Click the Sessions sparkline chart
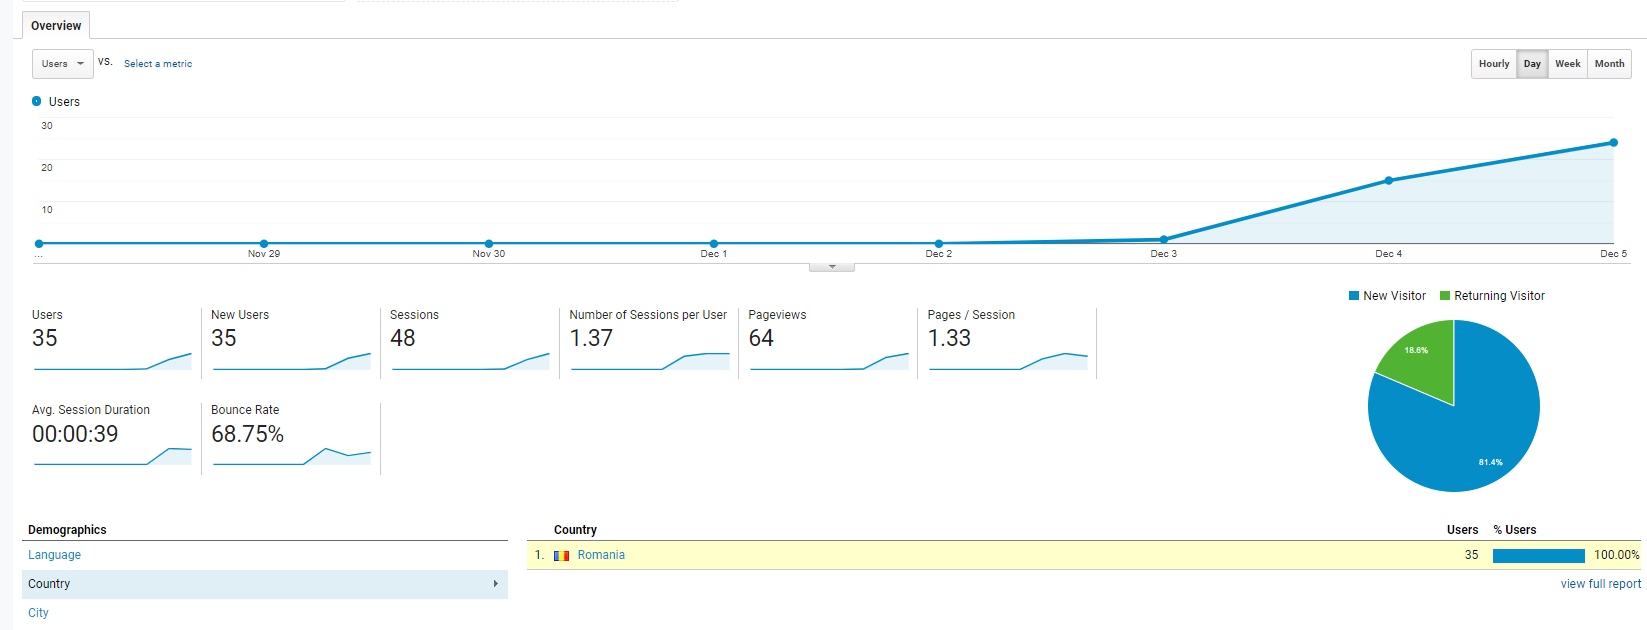This screenshot has width=1647, height=630. point(470,362)
